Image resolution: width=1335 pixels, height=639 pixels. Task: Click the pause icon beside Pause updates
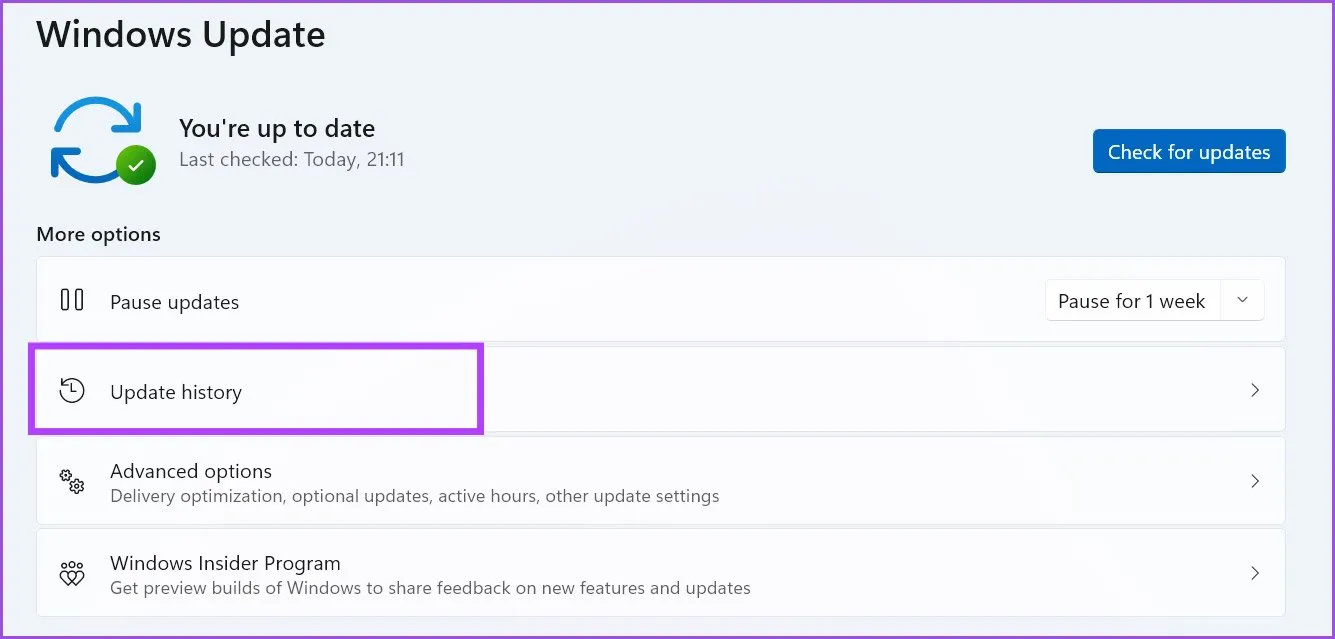pyautogui.click(x=72, y=300)
